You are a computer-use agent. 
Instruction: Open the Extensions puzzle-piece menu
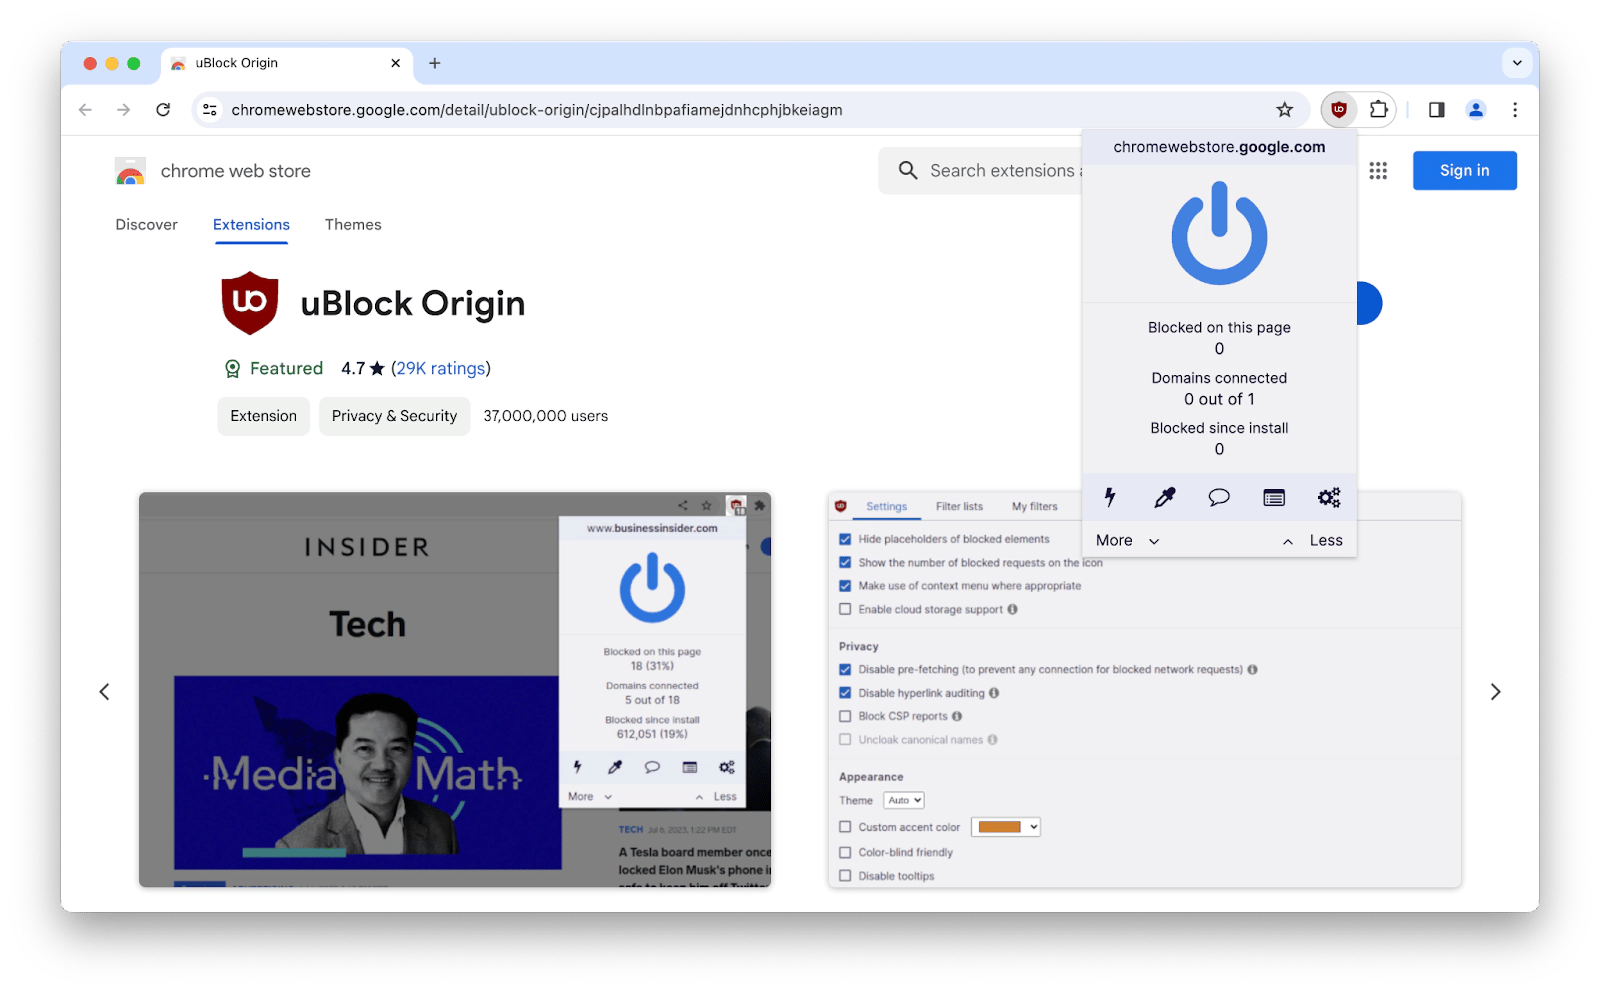1379,110
